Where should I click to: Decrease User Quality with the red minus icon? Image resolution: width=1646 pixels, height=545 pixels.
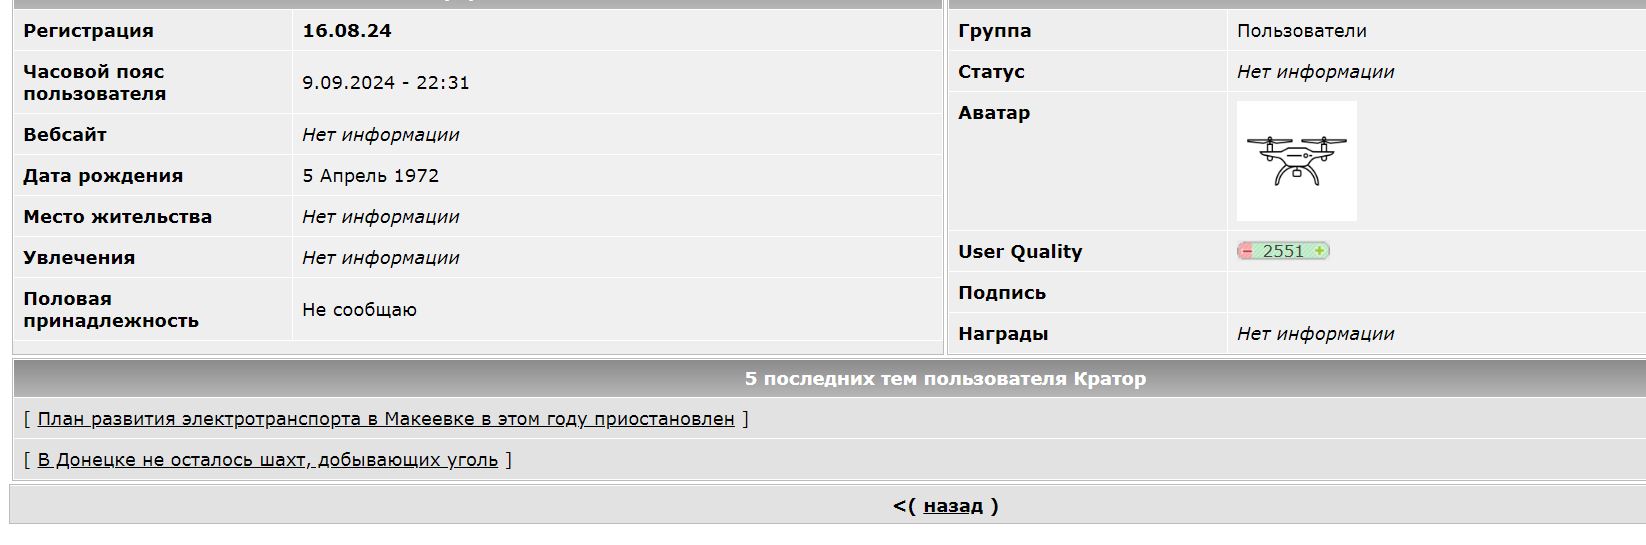[x=1246, y=251]
